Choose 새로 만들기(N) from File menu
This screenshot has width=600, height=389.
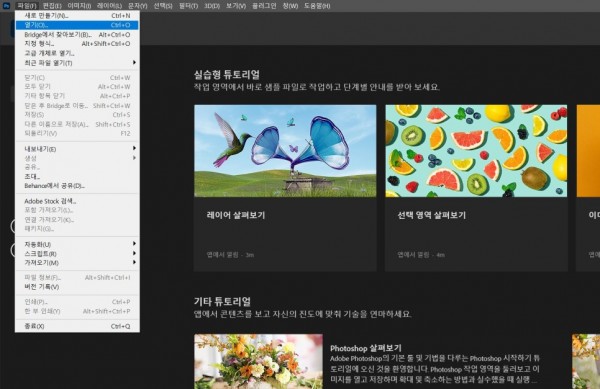point(77,16)
